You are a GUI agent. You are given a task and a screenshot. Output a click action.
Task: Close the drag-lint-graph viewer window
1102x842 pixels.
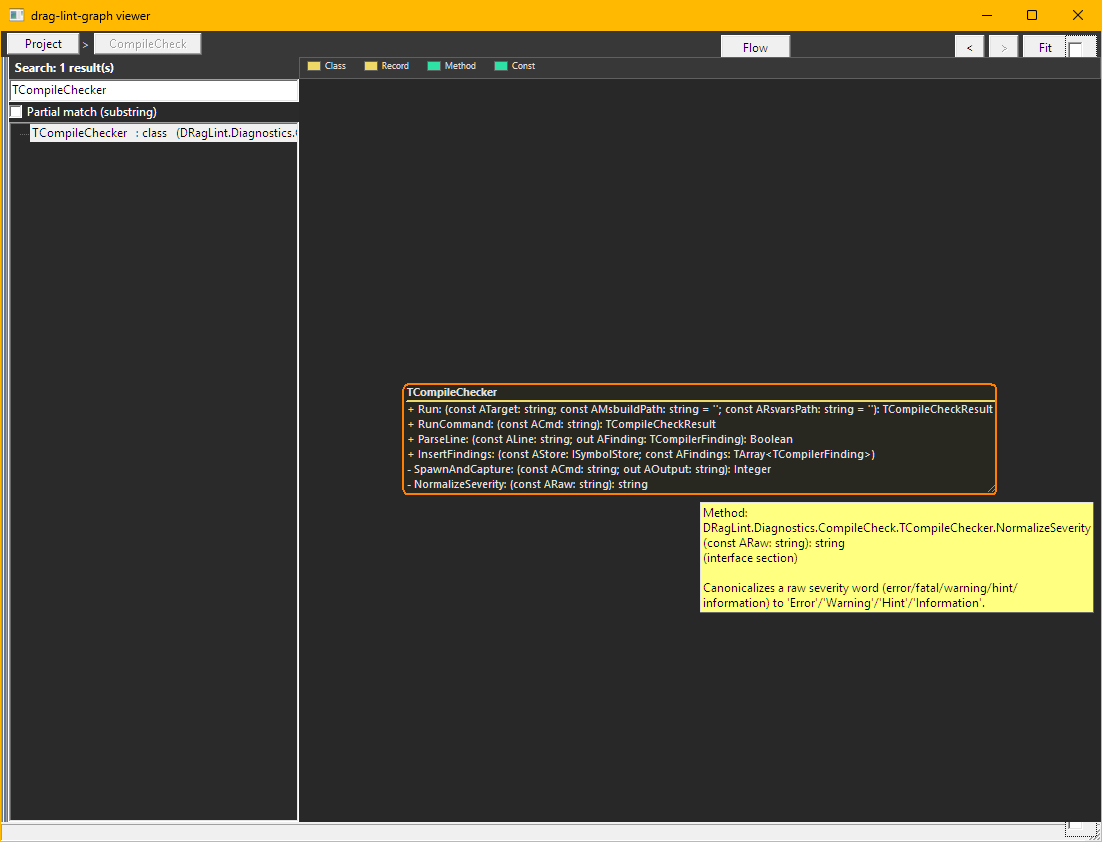click(x=1077, y=15)
